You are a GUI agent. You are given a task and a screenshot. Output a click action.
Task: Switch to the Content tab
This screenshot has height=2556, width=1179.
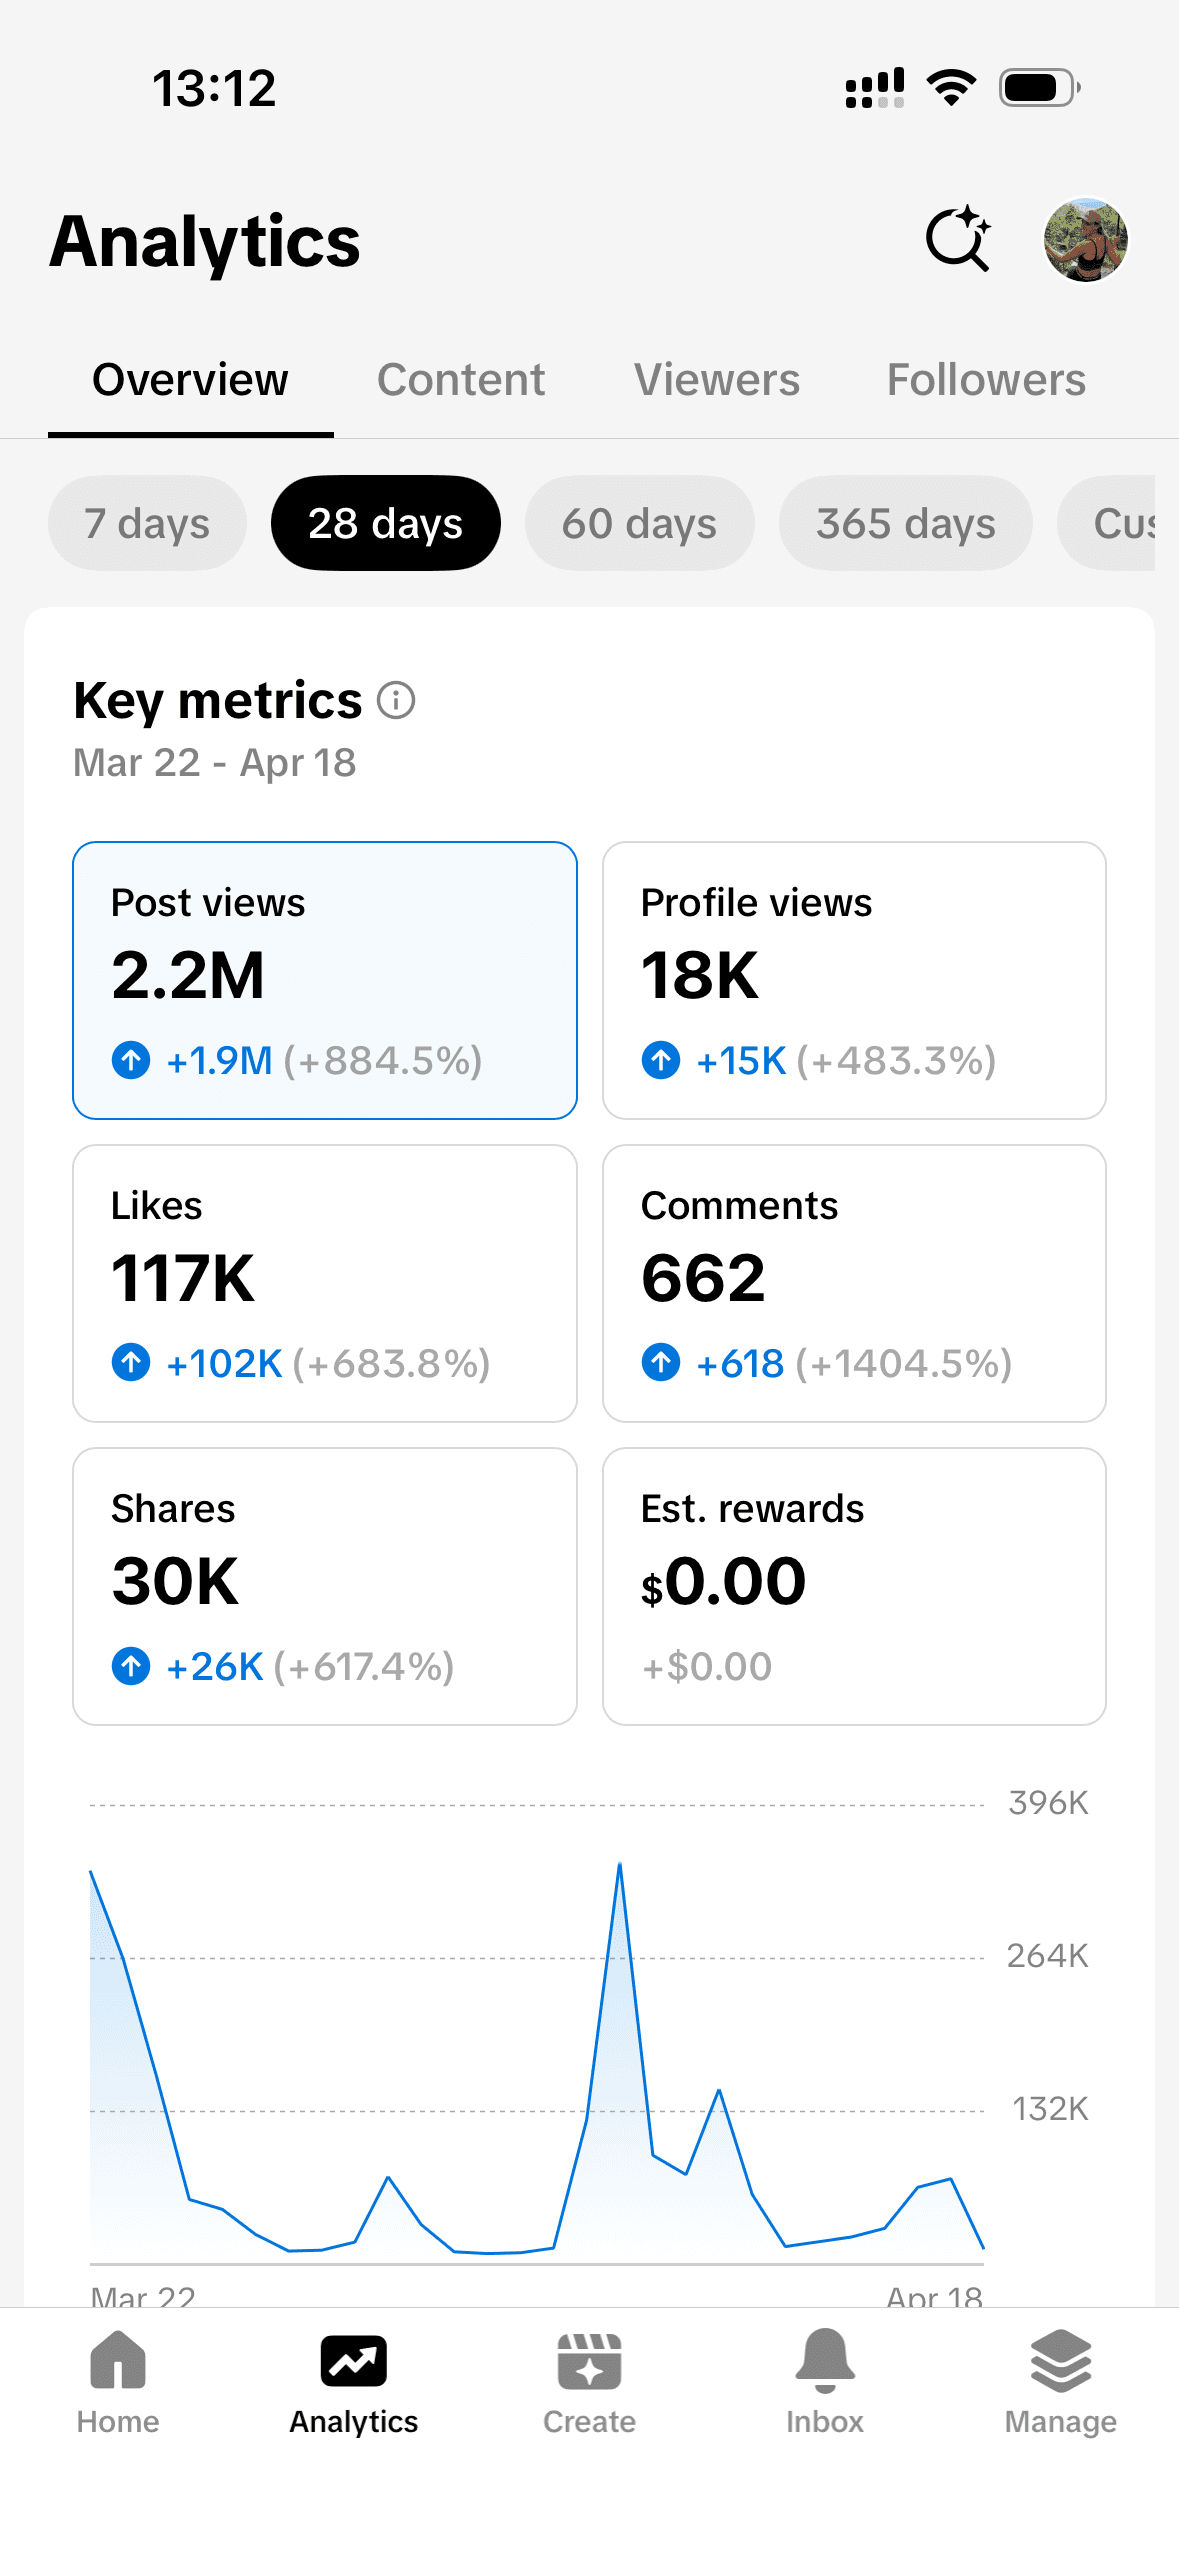click(x=461, y=380)
